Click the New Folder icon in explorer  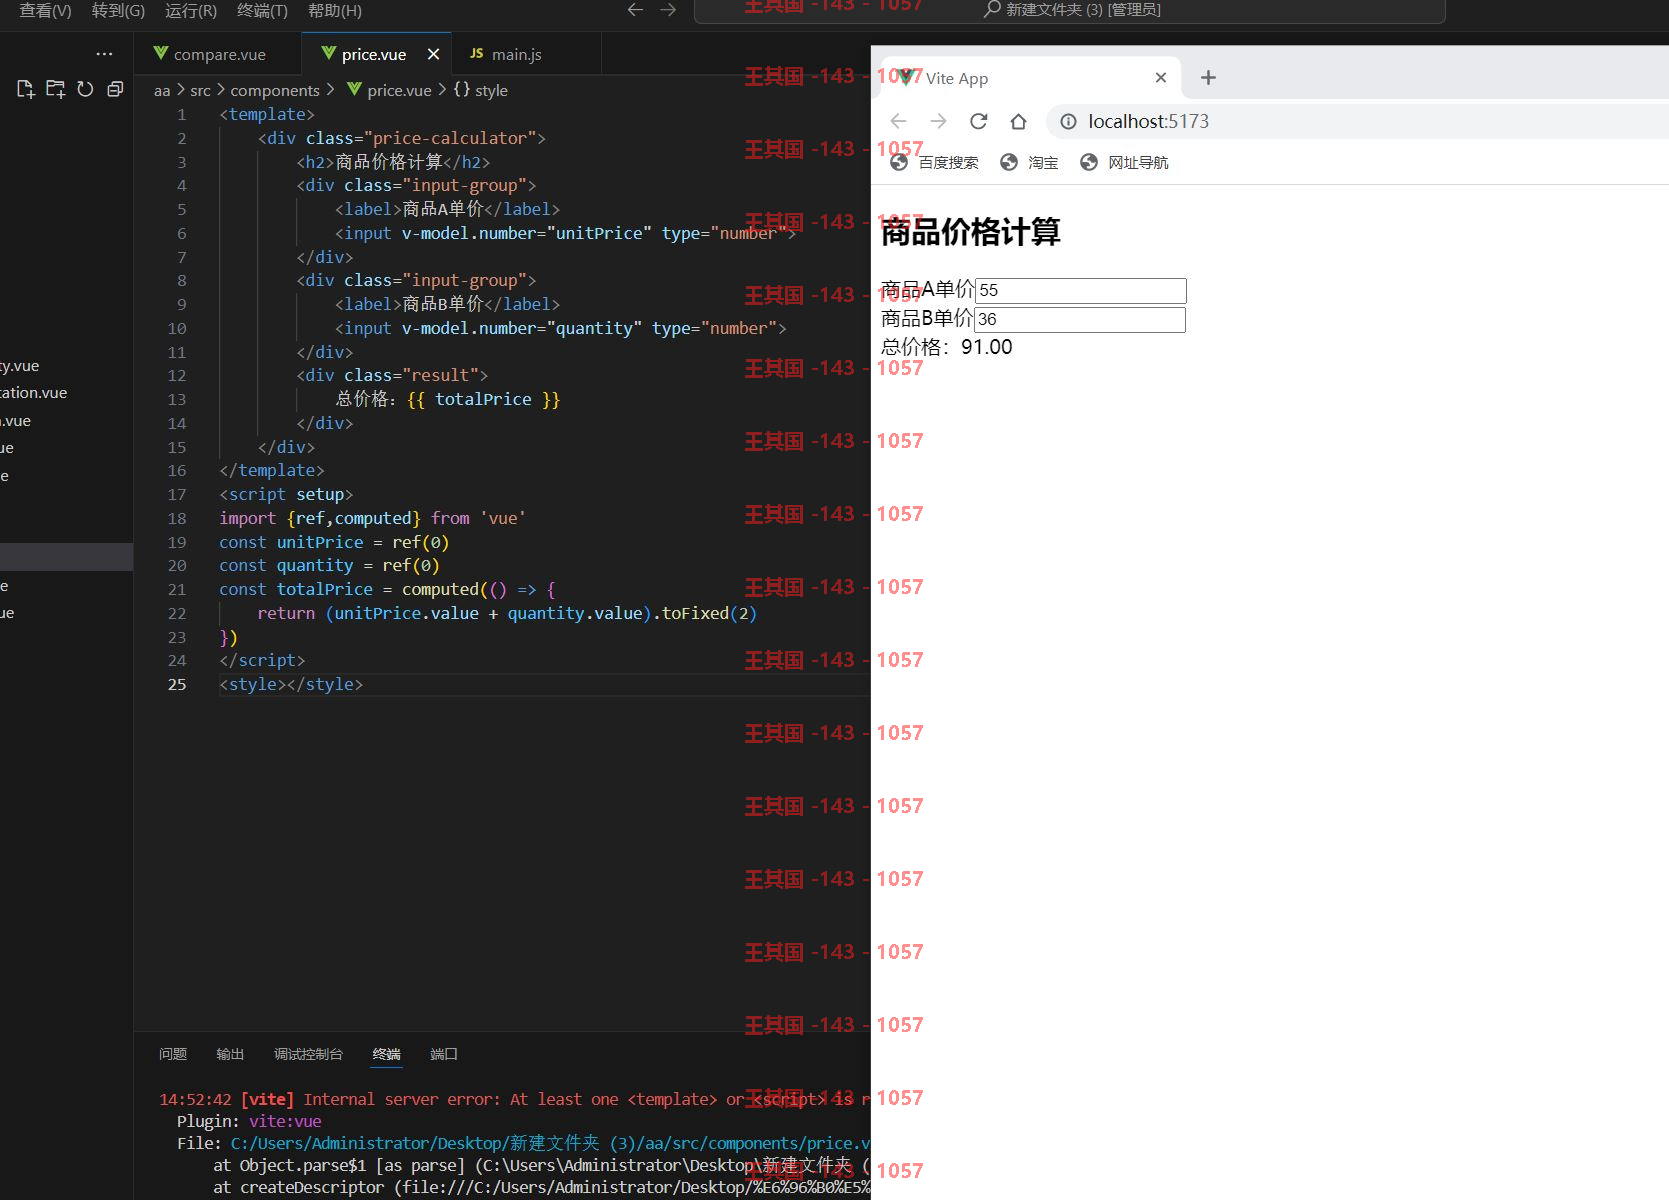pos(56,89)
